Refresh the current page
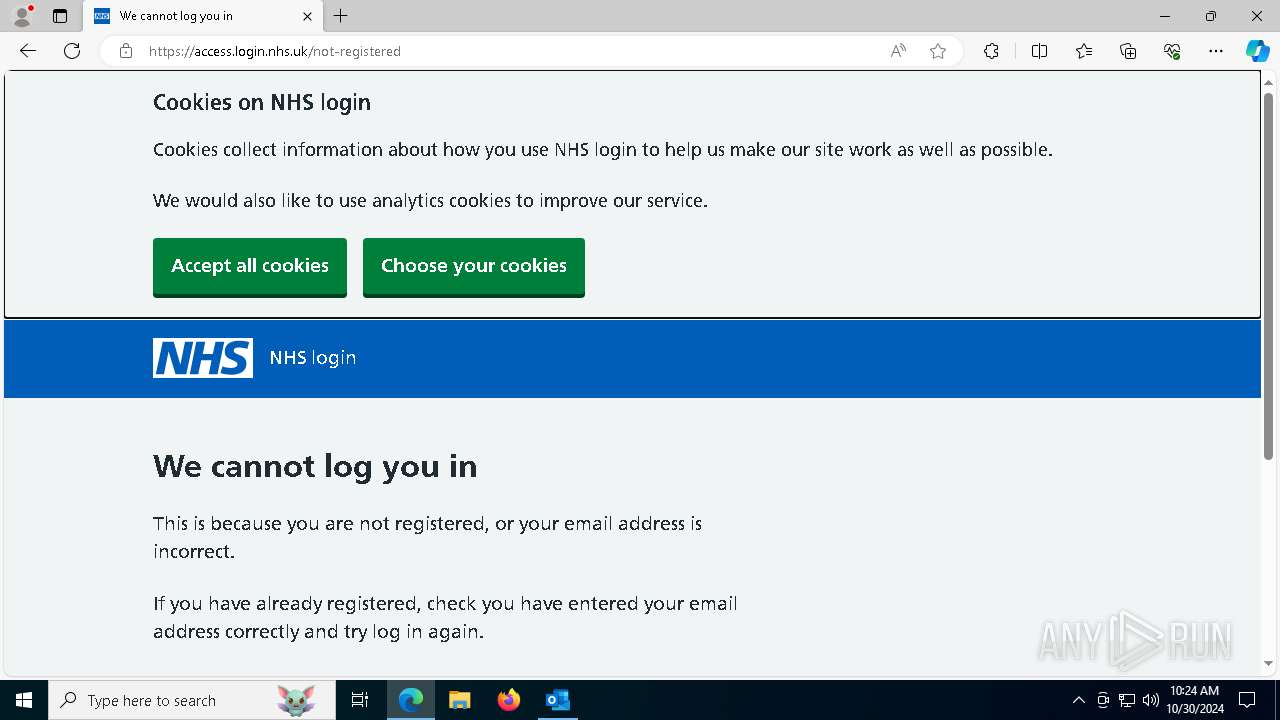This screenshot has width=1280, height=720. (72, 51)
